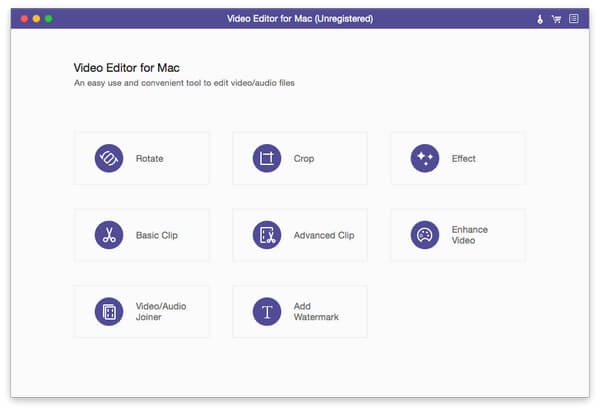Select the Basic Clip scissors icon
This screenshot has height=411, width=600.
pos(109,235)
